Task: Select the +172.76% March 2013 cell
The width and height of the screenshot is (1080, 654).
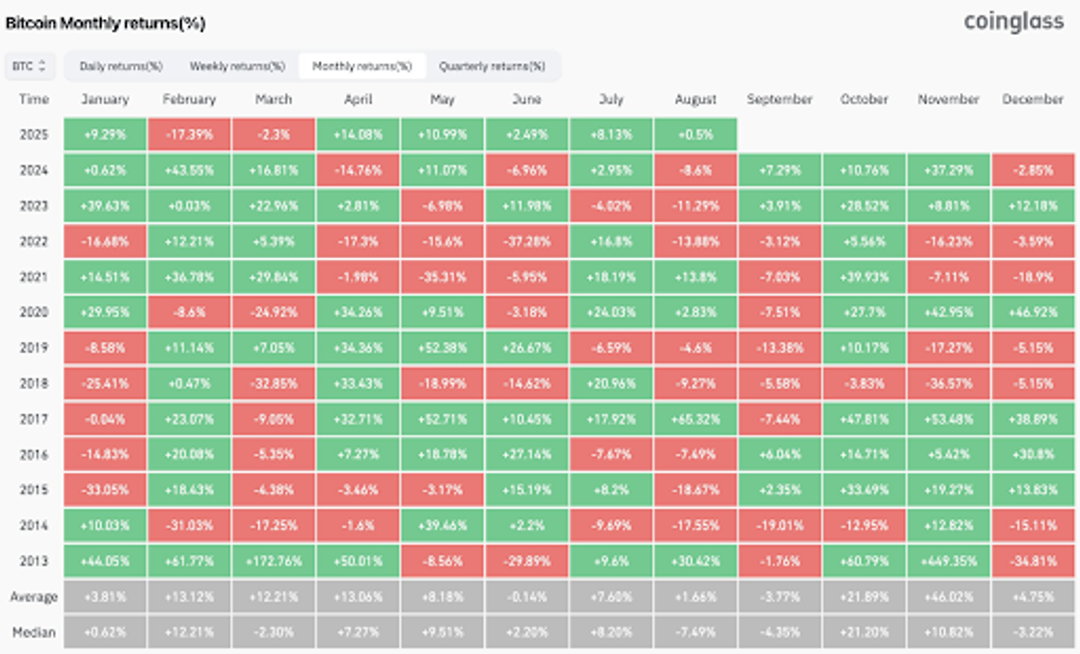Action: coord(274,561)
